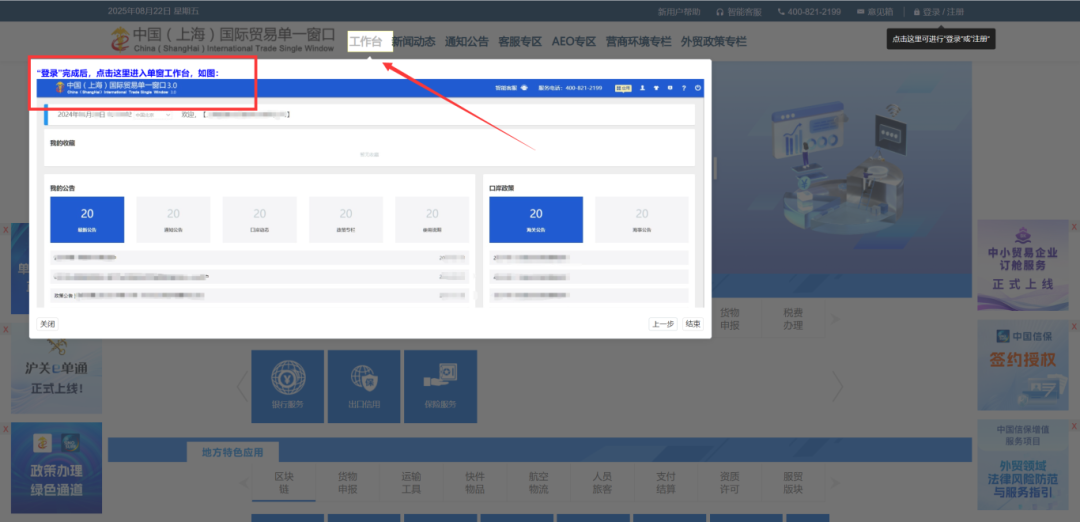Click 上一步 in the guide popup
Image resolution: width=1080 pixels, height=522 pixels.
click(x=663, y=324)
